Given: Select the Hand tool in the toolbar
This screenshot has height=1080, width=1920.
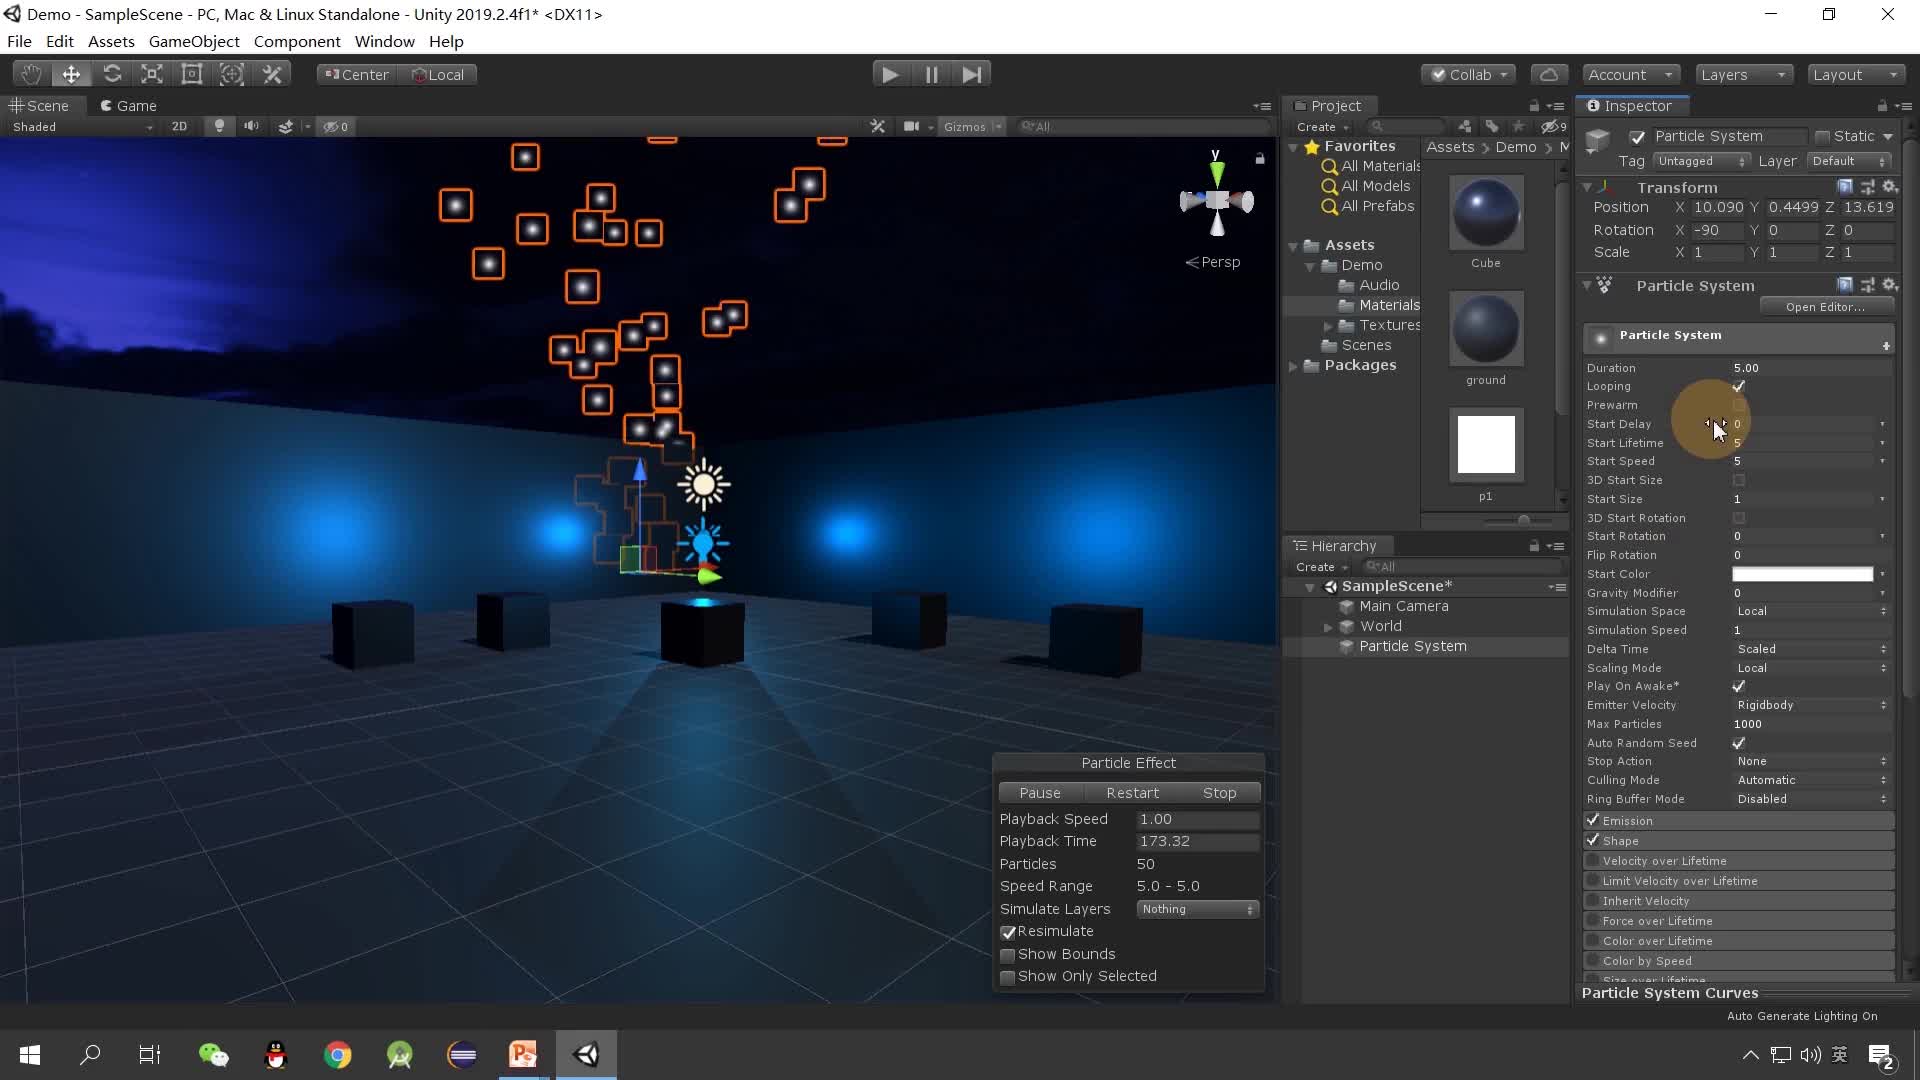Looking at the screenshot, I should pos(31,74).
